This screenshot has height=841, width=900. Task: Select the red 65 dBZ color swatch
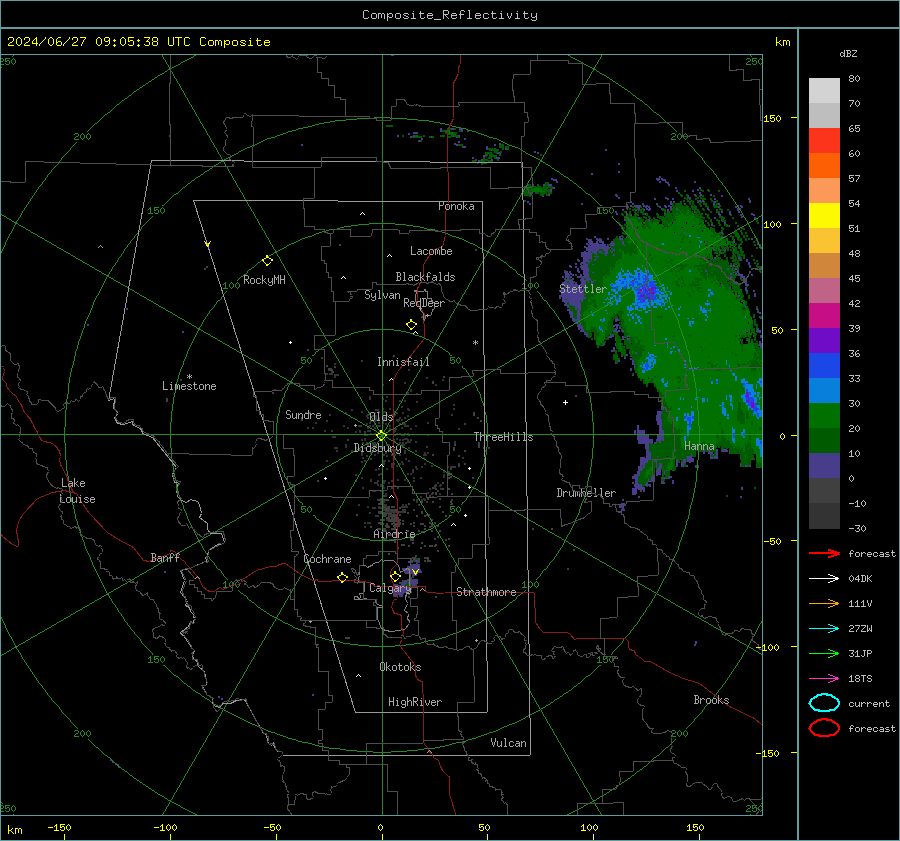(824, 140)
